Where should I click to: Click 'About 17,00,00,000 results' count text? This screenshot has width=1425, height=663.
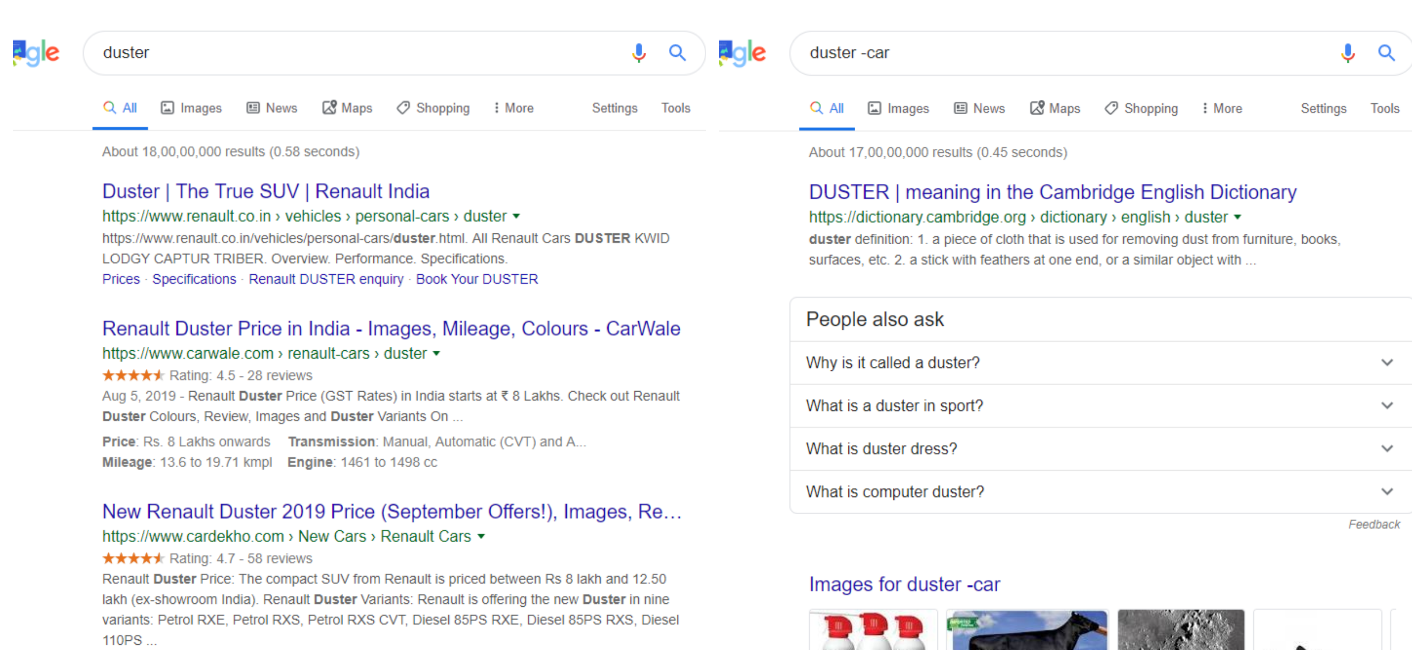click(938, 153)
